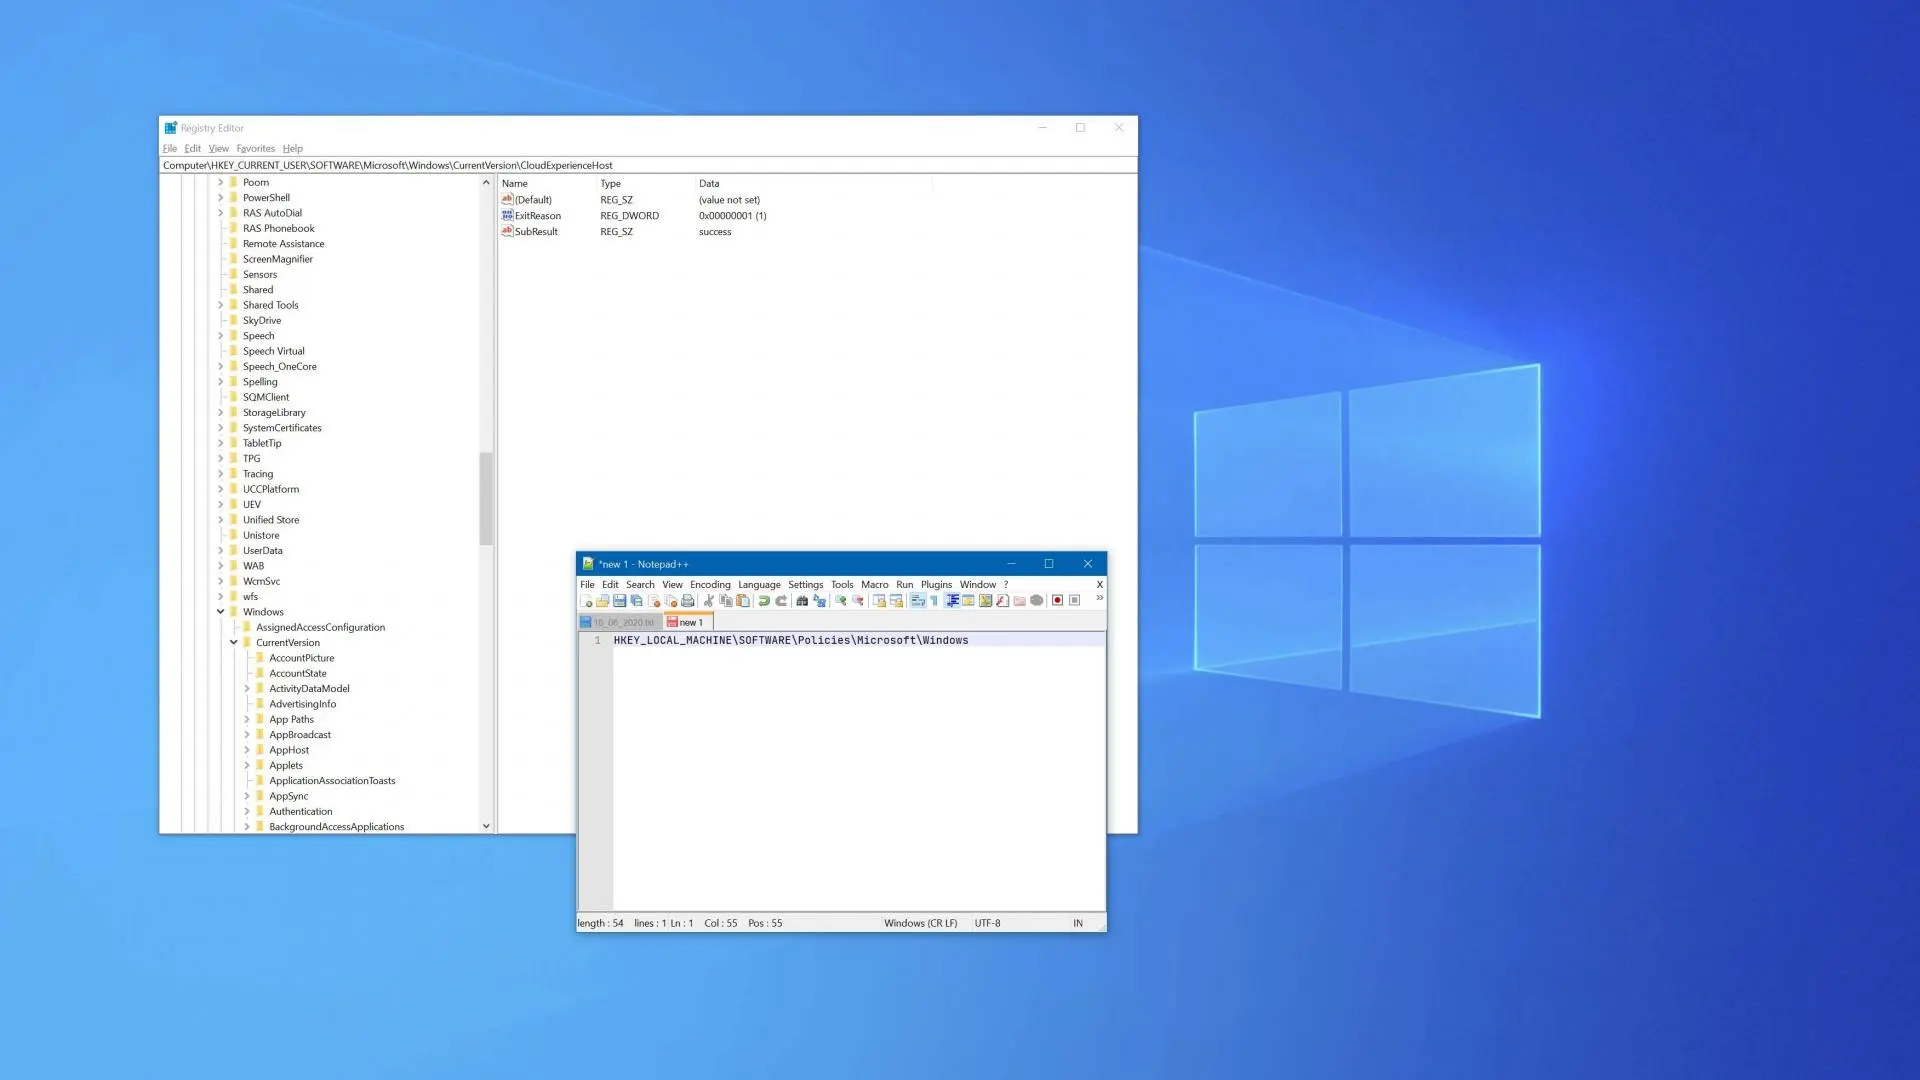The height and width of the screenshot is (1080, 1920).
Task: Click the Save All icon in Notepad++
Action: (636, 600)
